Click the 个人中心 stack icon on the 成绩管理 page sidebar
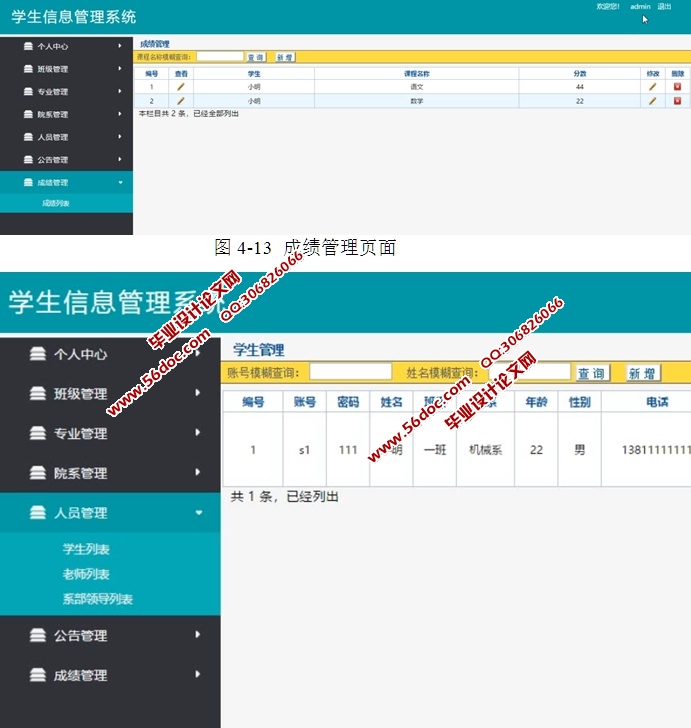Viewport: 691px width, 728px height. click(28, 46)
